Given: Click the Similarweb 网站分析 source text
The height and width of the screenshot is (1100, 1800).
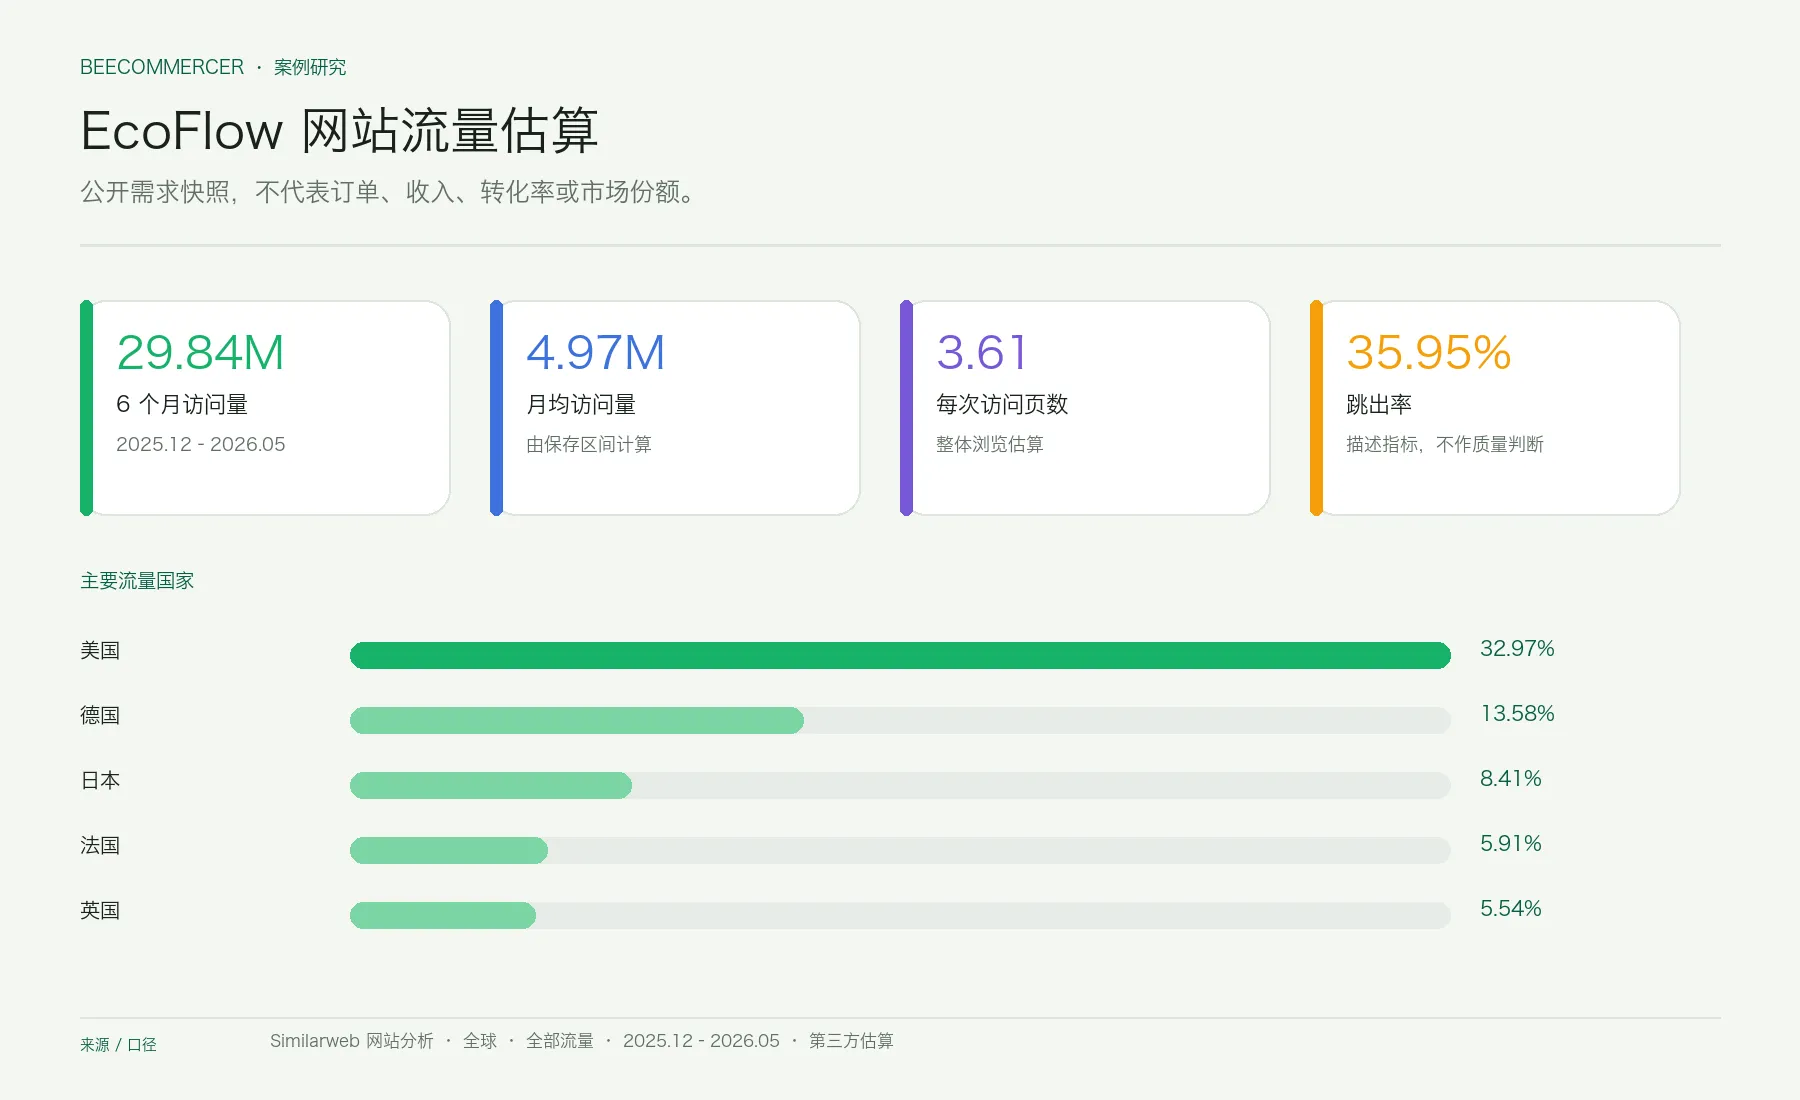Looking at the screenshot, I should [351, 1041].
